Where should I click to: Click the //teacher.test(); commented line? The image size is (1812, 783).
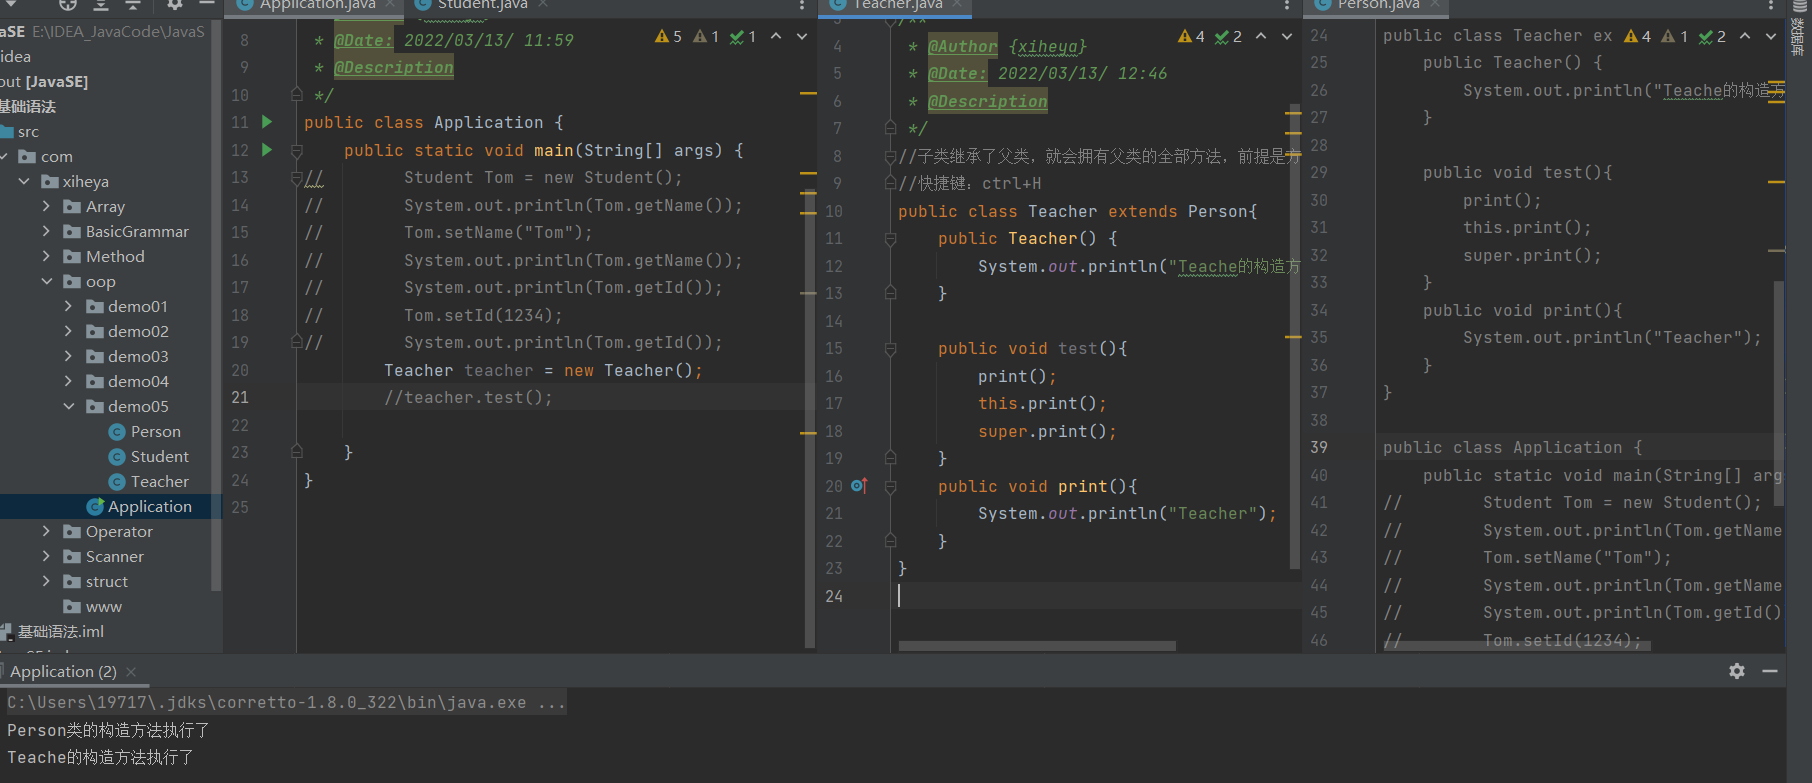coord(468,398)
